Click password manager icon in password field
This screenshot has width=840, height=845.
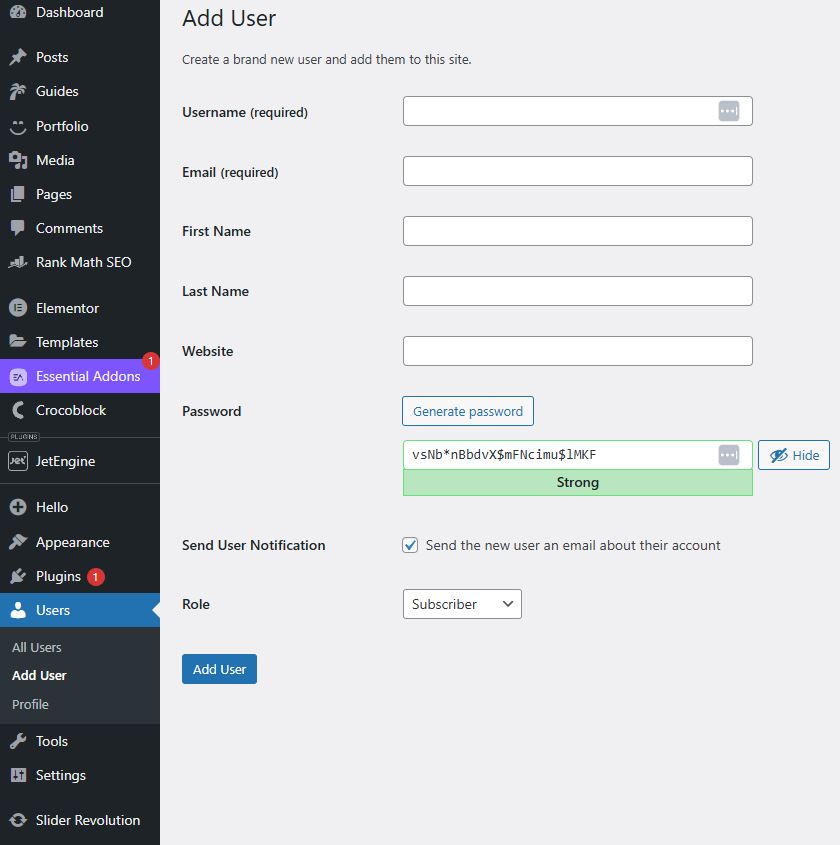tap(728, 455)
